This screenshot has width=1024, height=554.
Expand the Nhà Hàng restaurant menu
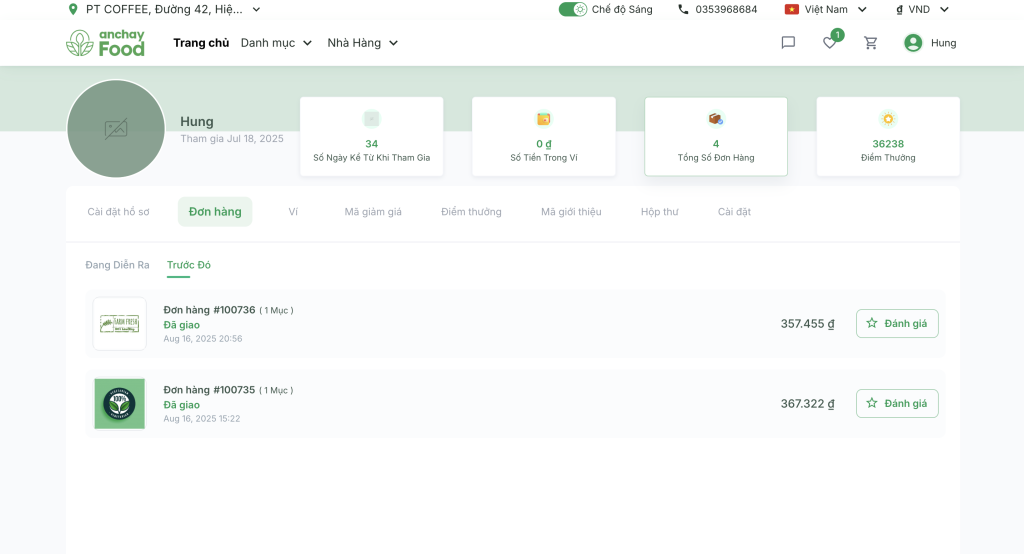click(362, 43)
